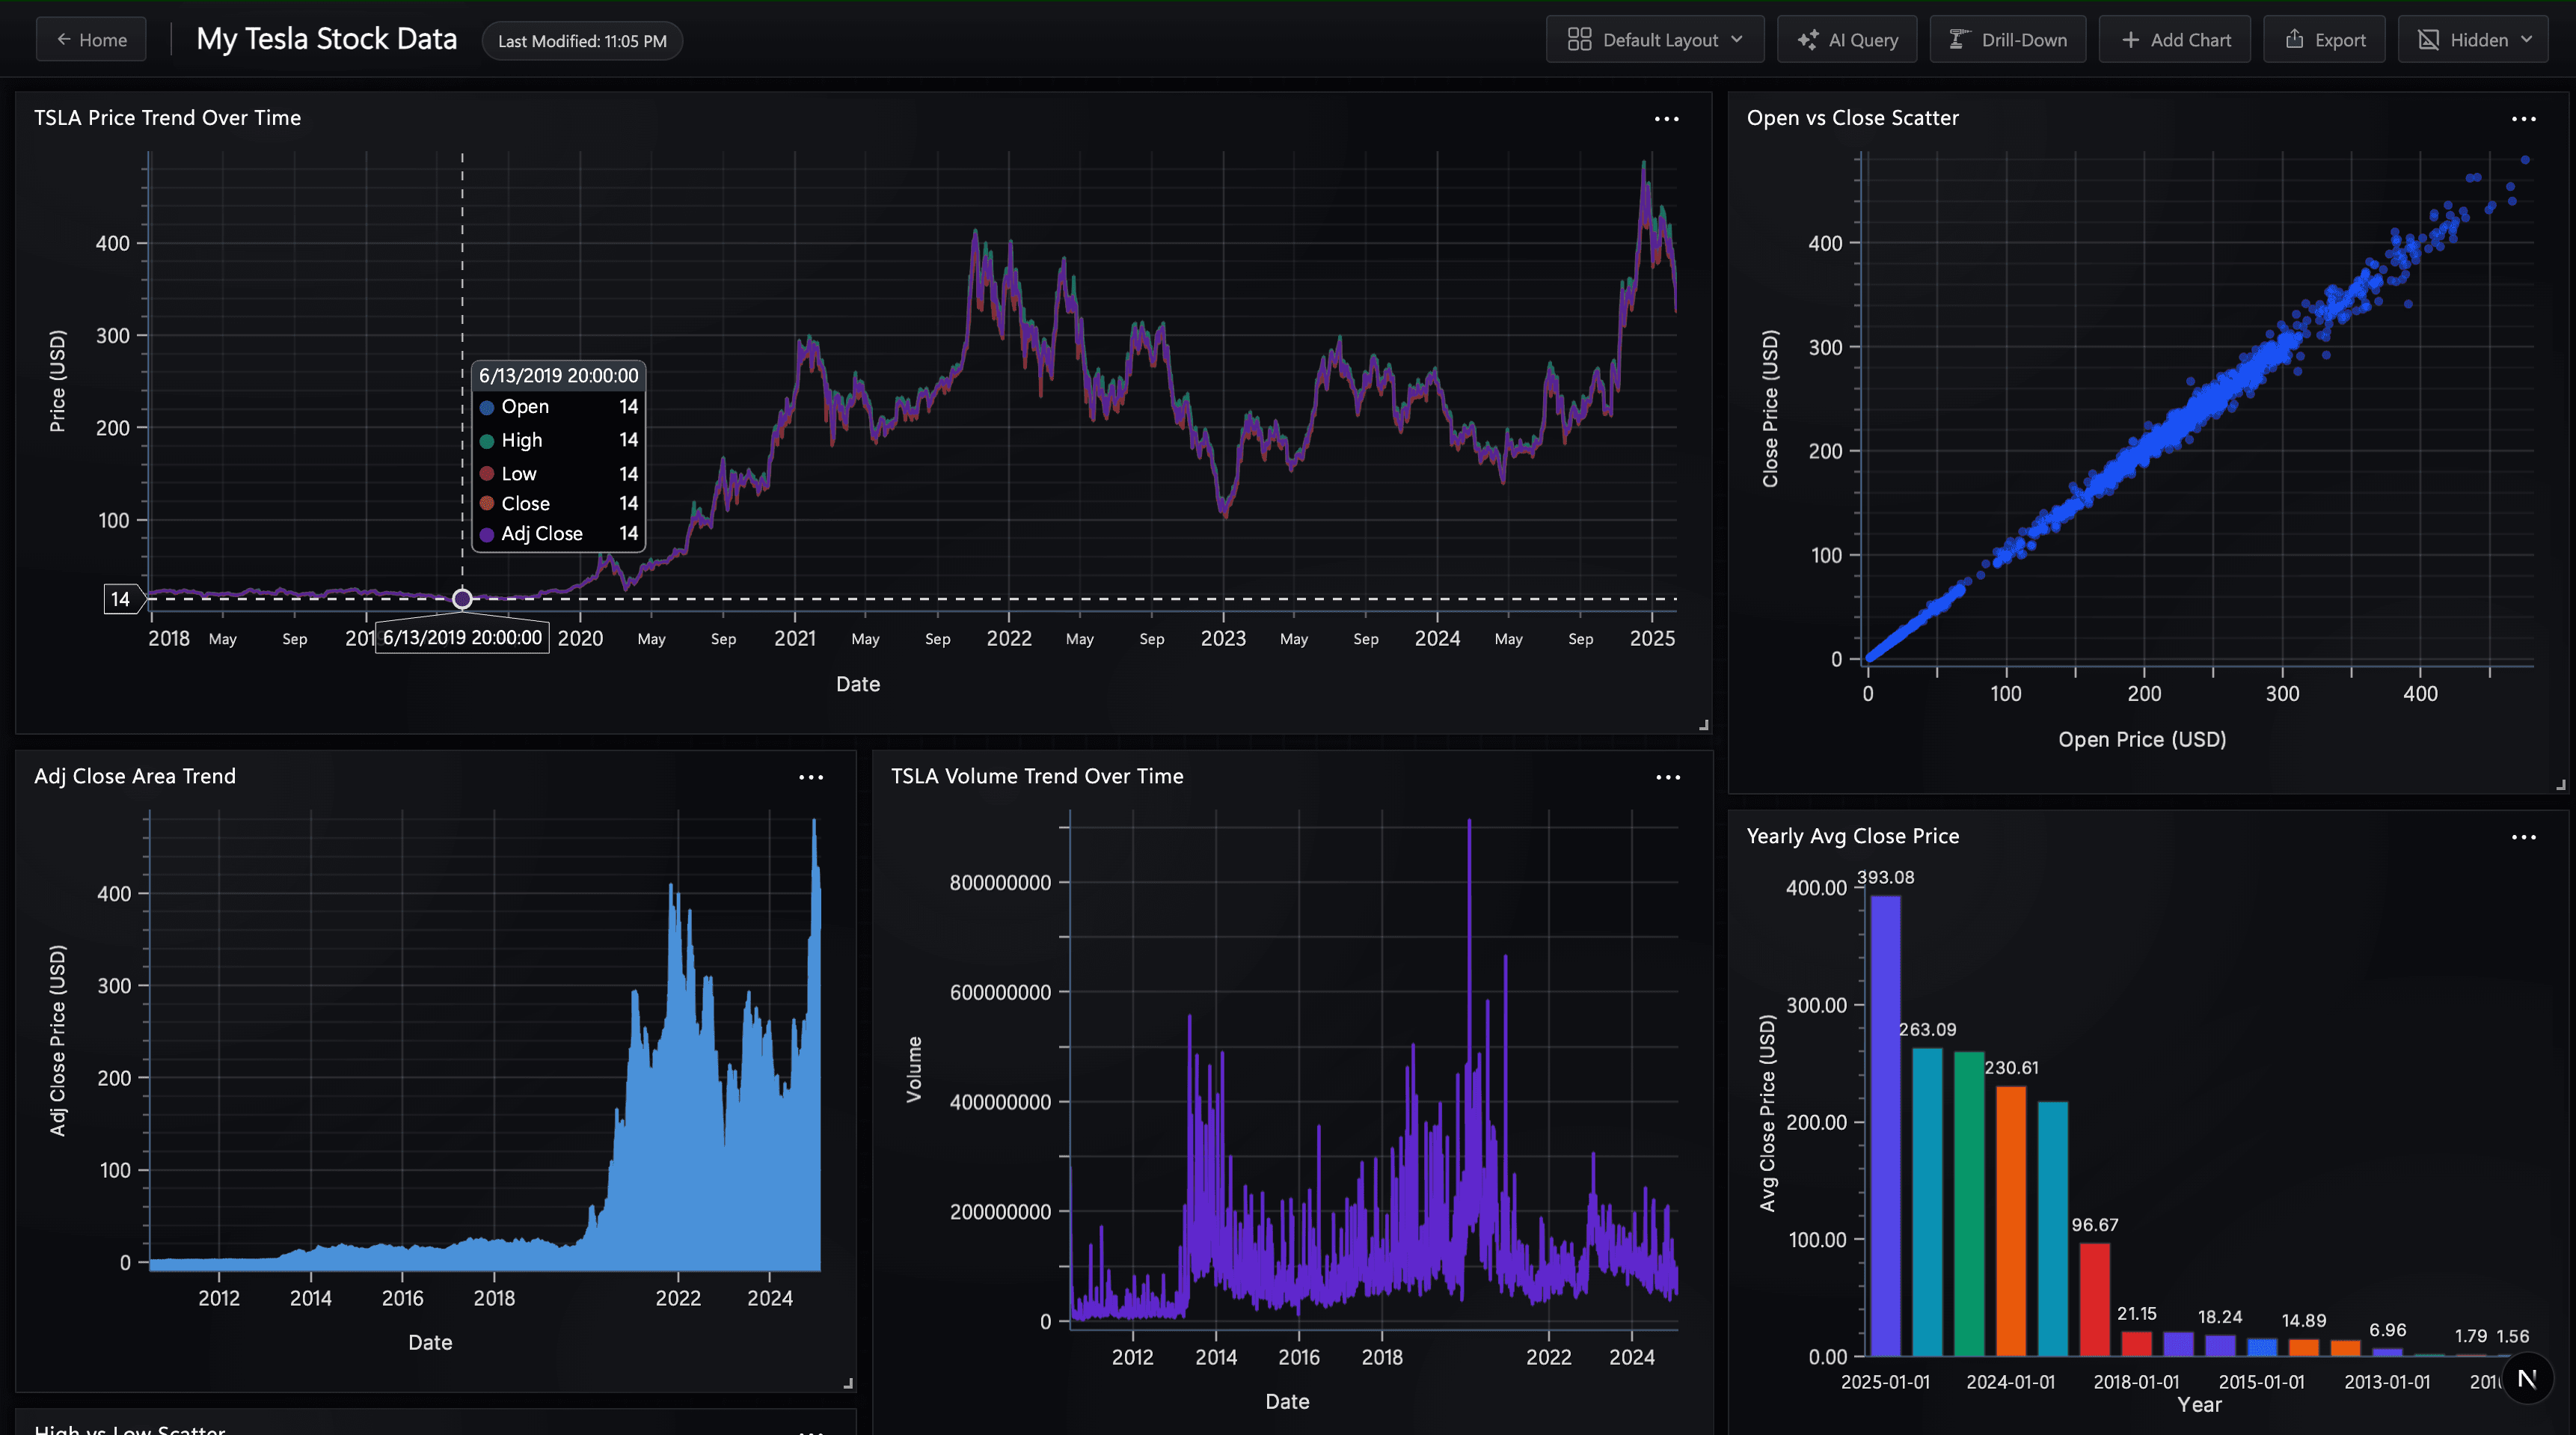The image size is (2576, 1435).
Task: Launch the AI Query tool
Action: (1847, 40)
